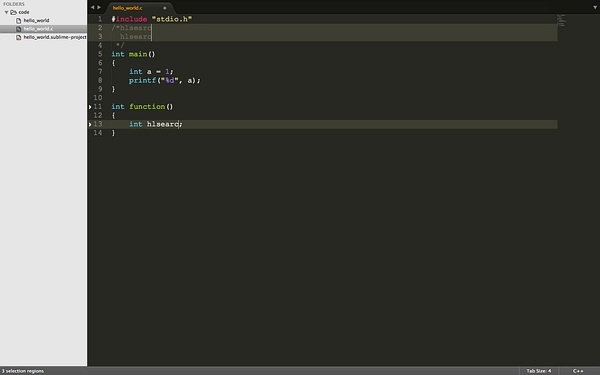The width and height of the screenshot is (600, 375).
Task: Select hello_world.c in the sidebar
Action: tap(38, 29)
